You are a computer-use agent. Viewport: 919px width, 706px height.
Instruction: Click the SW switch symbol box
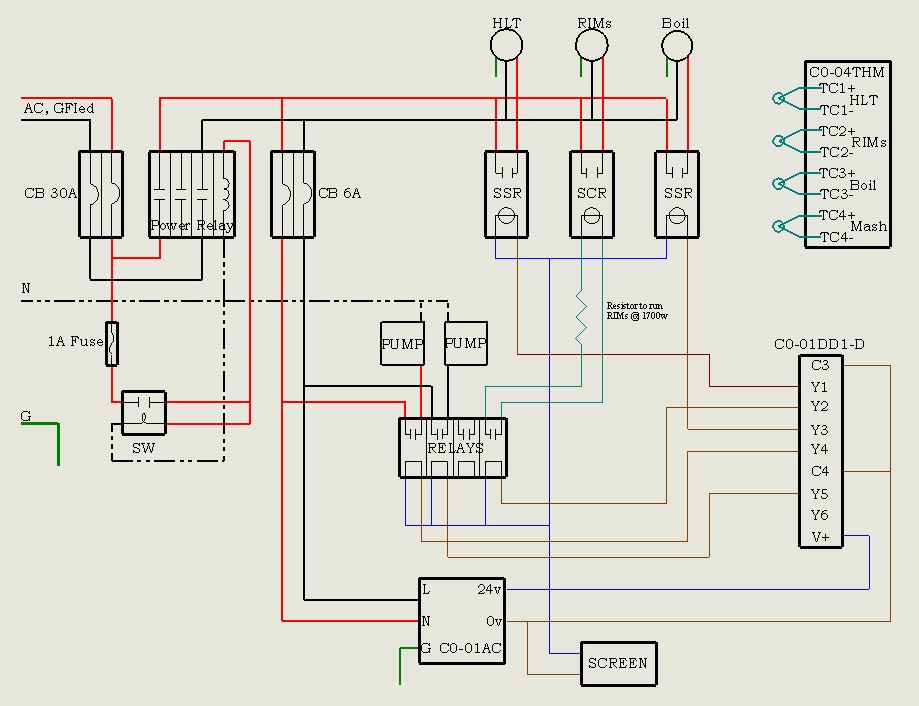144,413
